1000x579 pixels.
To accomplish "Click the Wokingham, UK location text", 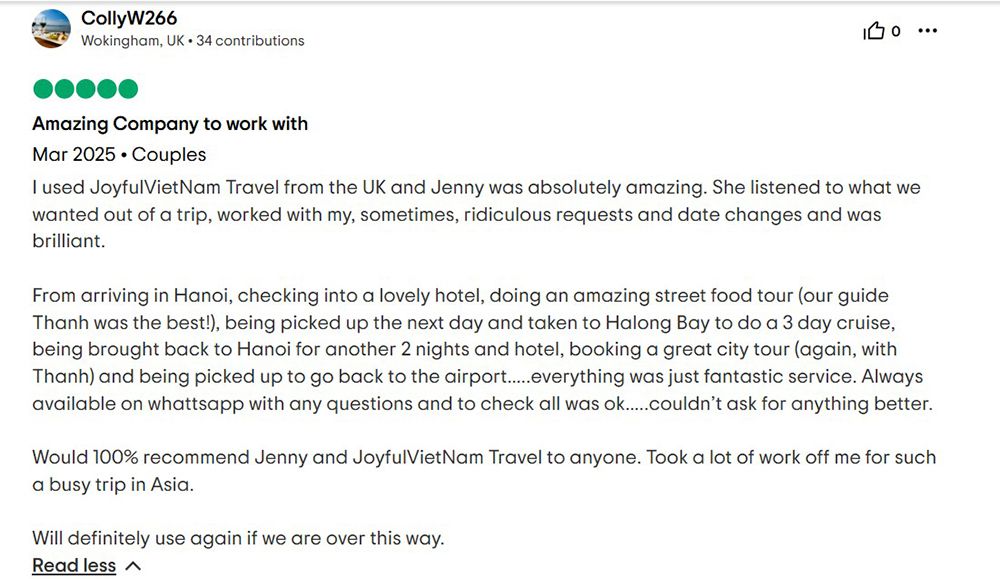I will 133,41.
